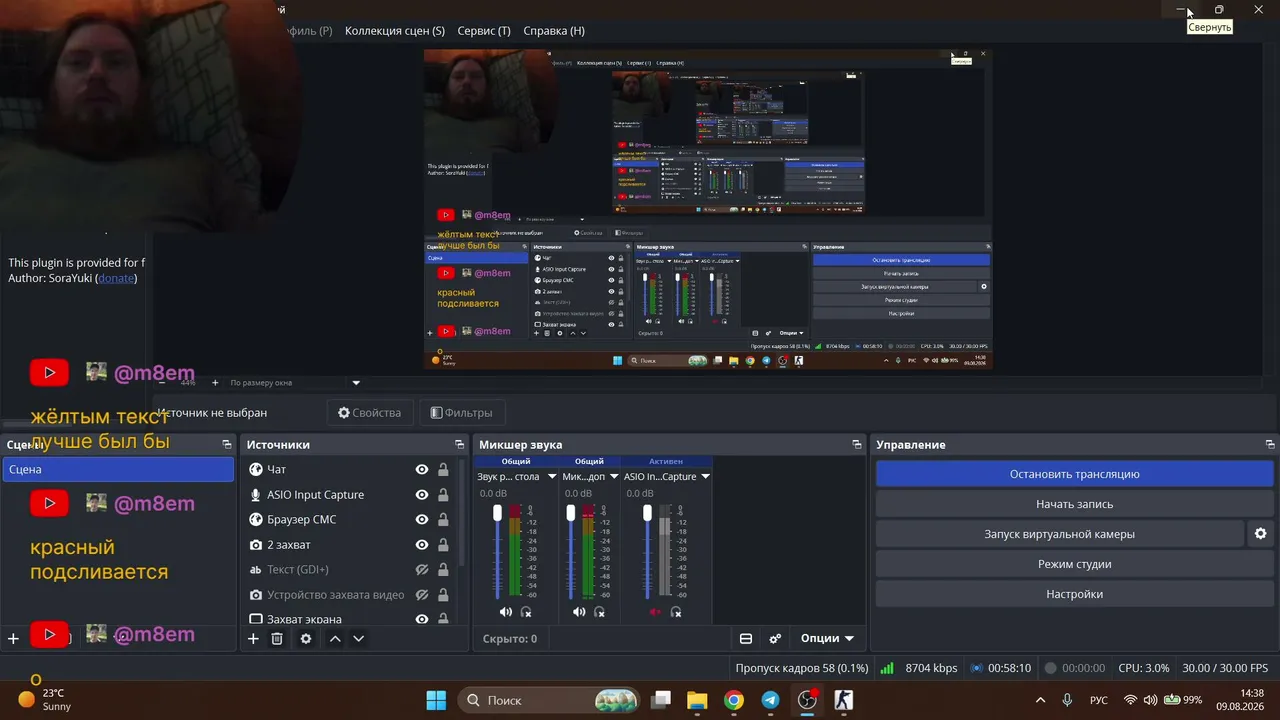Move source up with the up arrow
The image size is (1280, 720).
[x=335, y=639]
